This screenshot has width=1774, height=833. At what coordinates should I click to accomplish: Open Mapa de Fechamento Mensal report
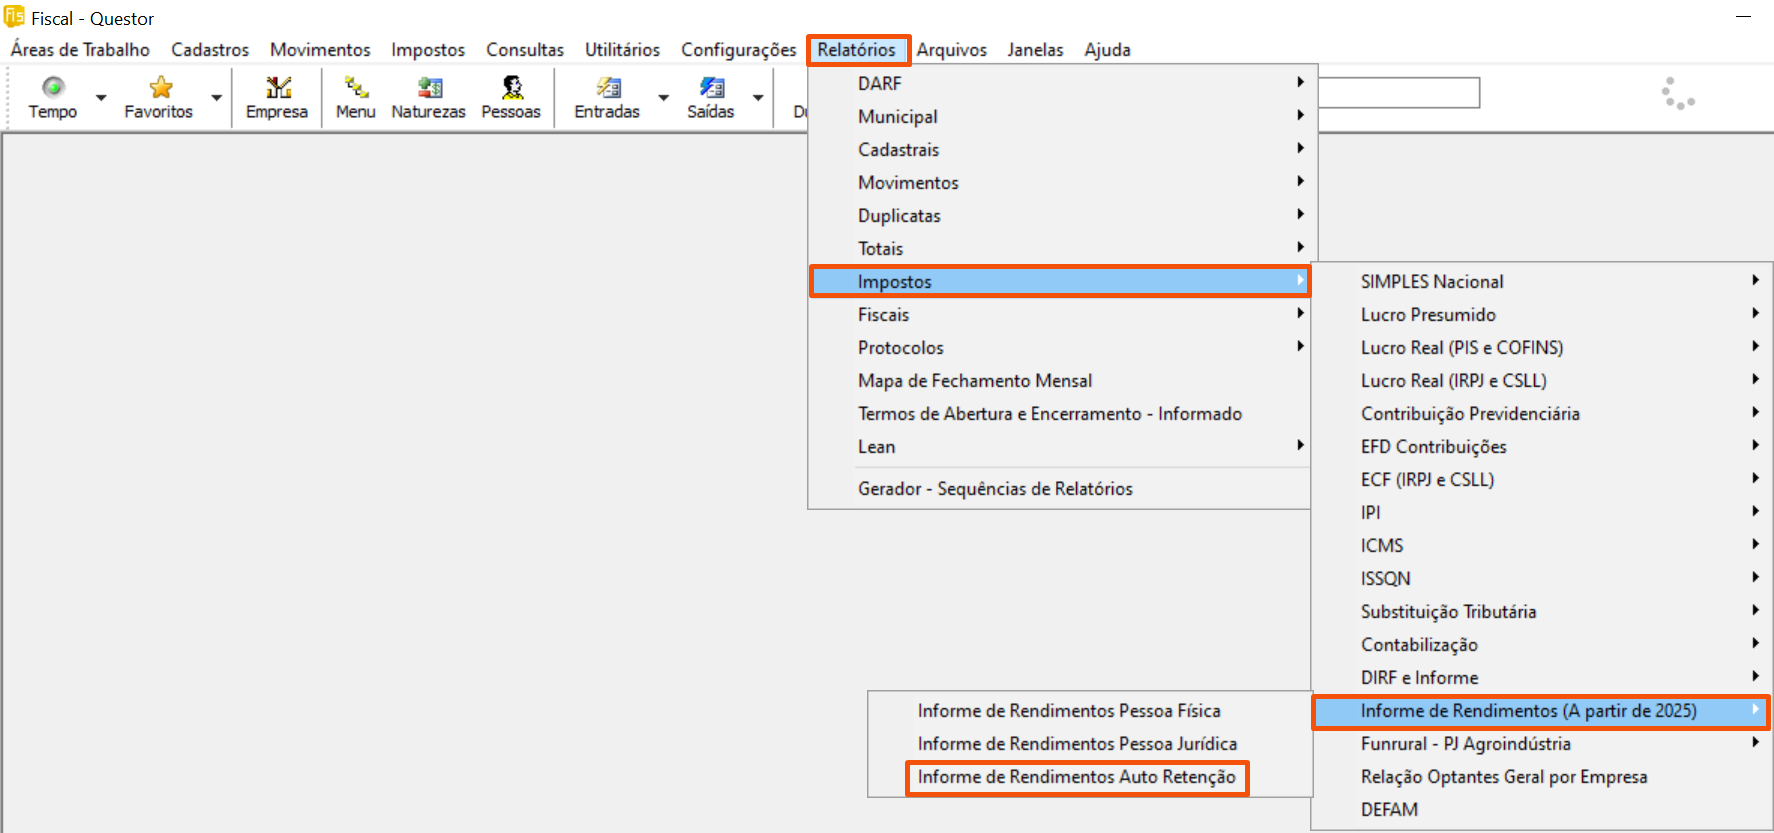pyautogui.click(x=974, y=381)
